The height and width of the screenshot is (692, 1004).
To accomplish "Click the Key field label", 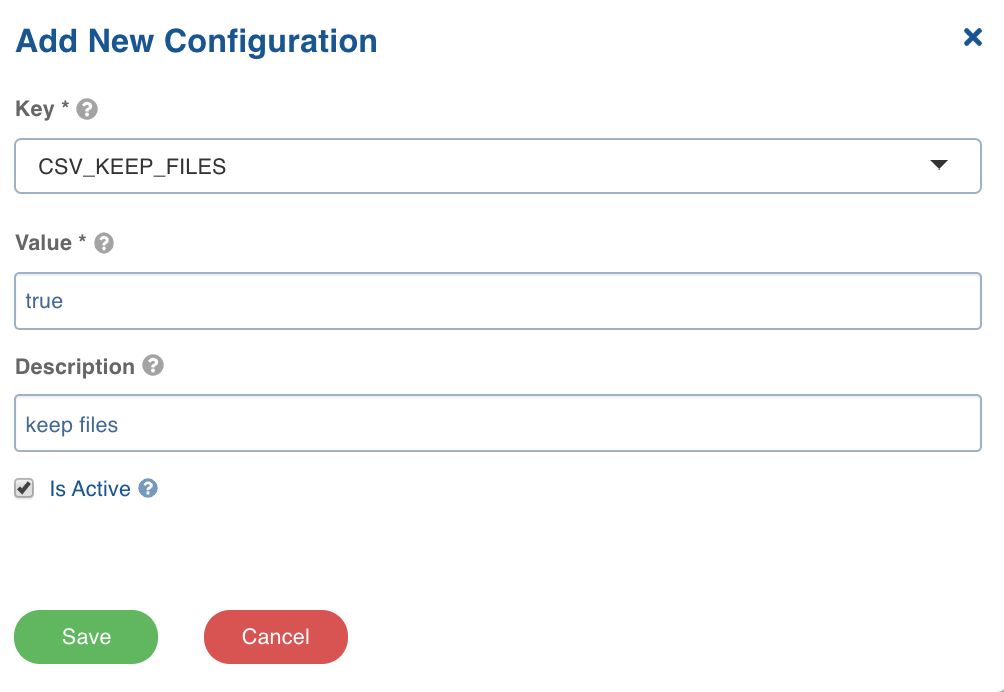I will click(35, 109).
